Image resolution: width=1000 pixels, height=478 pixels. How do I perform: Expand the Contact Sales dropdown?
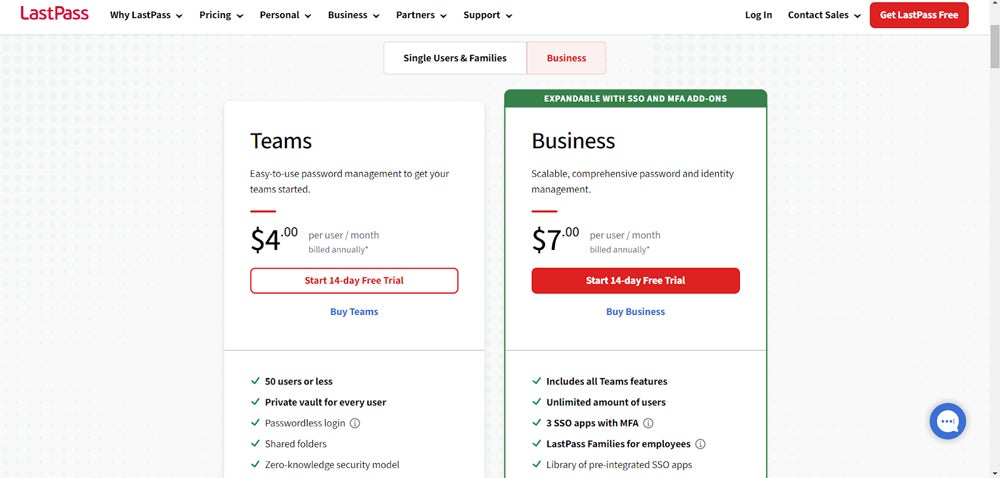coord(824,15)
